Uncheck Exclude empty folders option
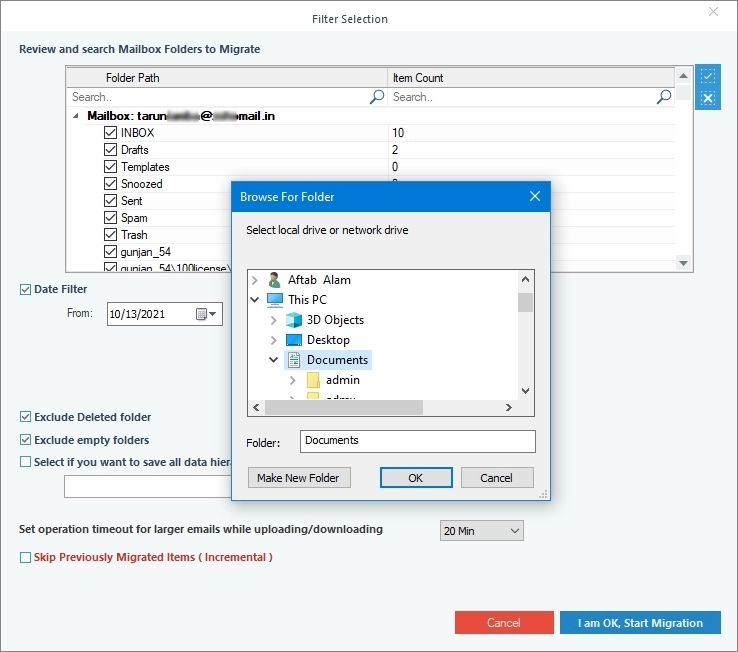 click(x=25, y=440)
